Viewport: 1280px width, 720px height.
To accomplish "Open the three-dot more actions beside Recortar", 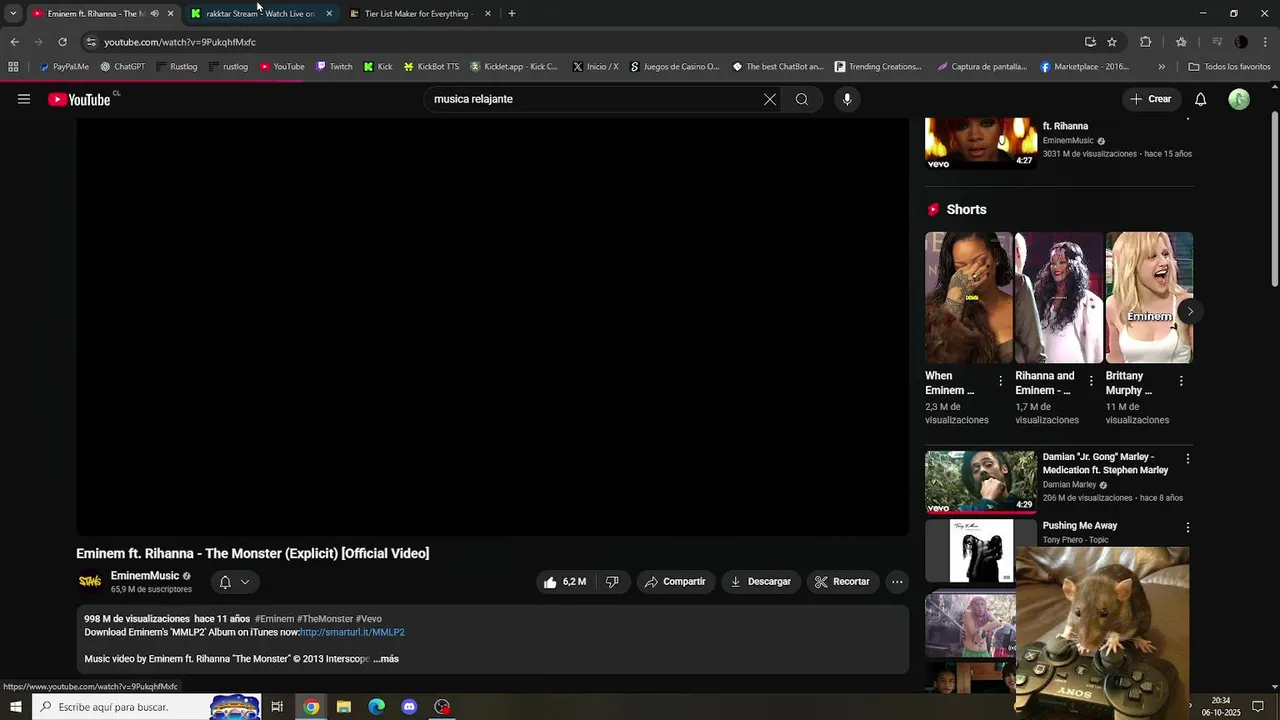I will [x=897, y=582].
